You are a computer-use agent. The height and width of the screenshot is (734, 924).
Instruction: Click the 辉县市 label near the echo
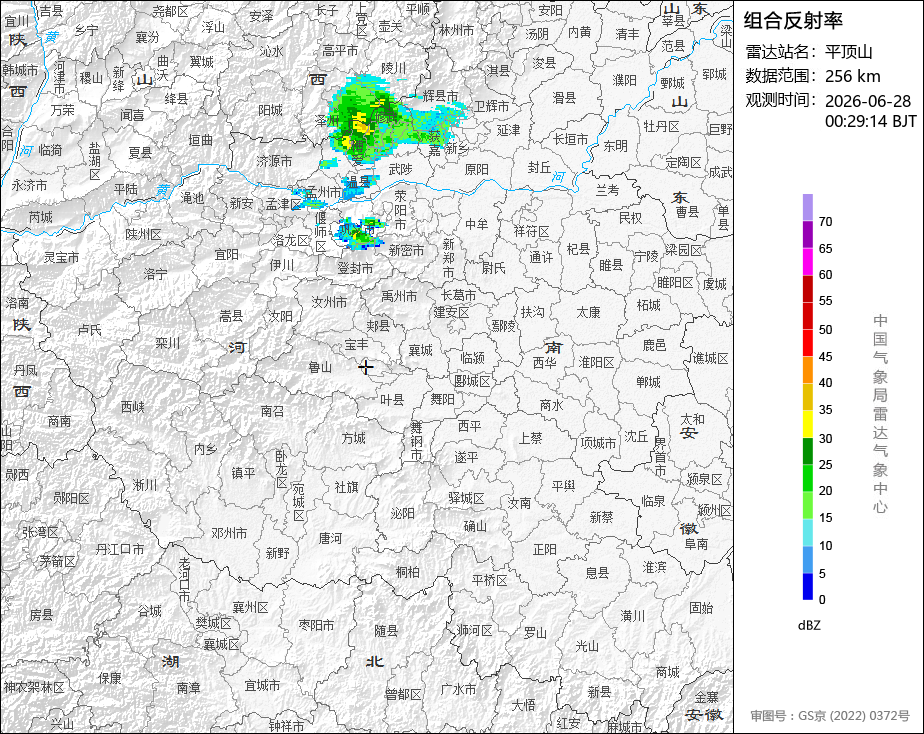(441, 96)
